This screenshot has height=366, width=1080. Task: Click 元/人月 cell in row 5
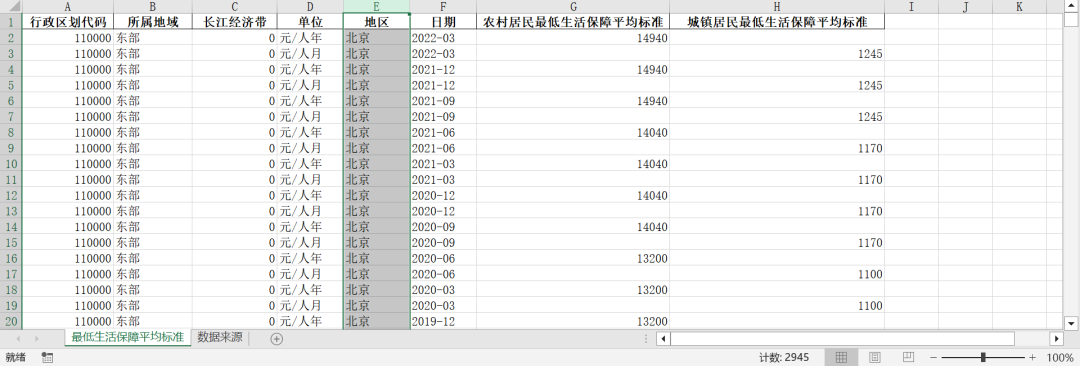coord(310,85)
